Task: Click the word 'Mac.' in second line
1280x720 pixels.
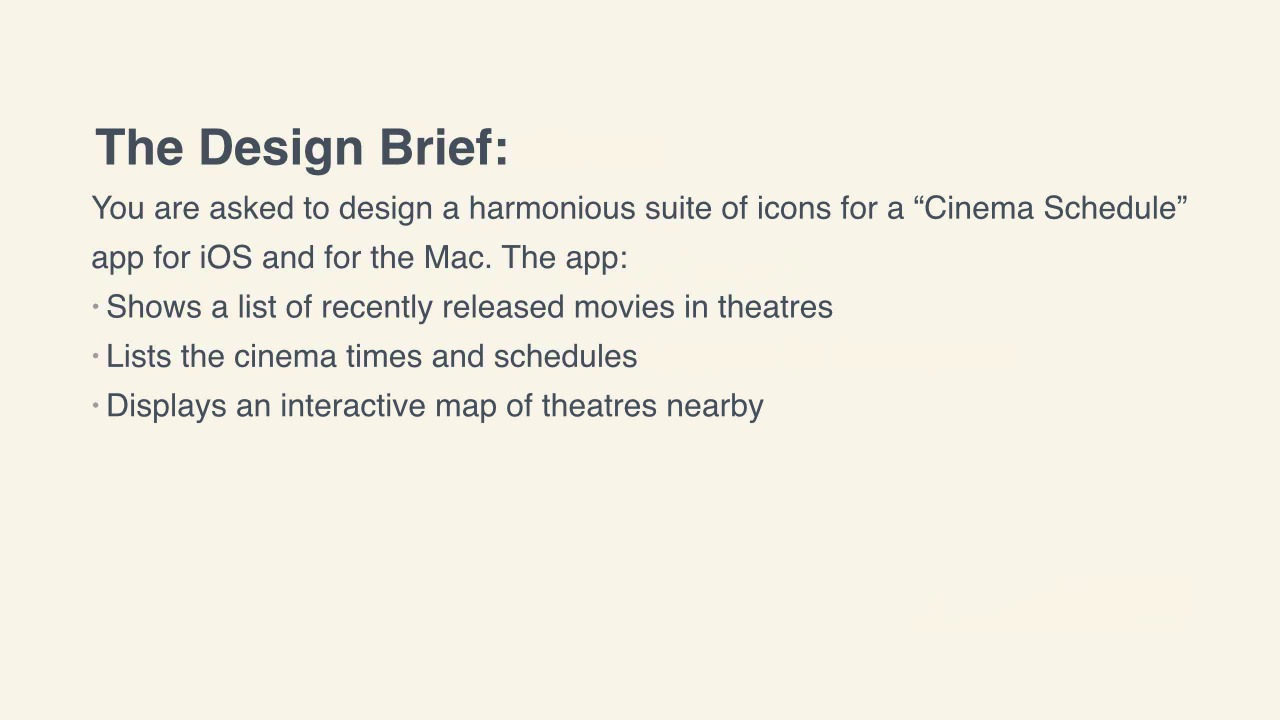Action: click(458, 257)
